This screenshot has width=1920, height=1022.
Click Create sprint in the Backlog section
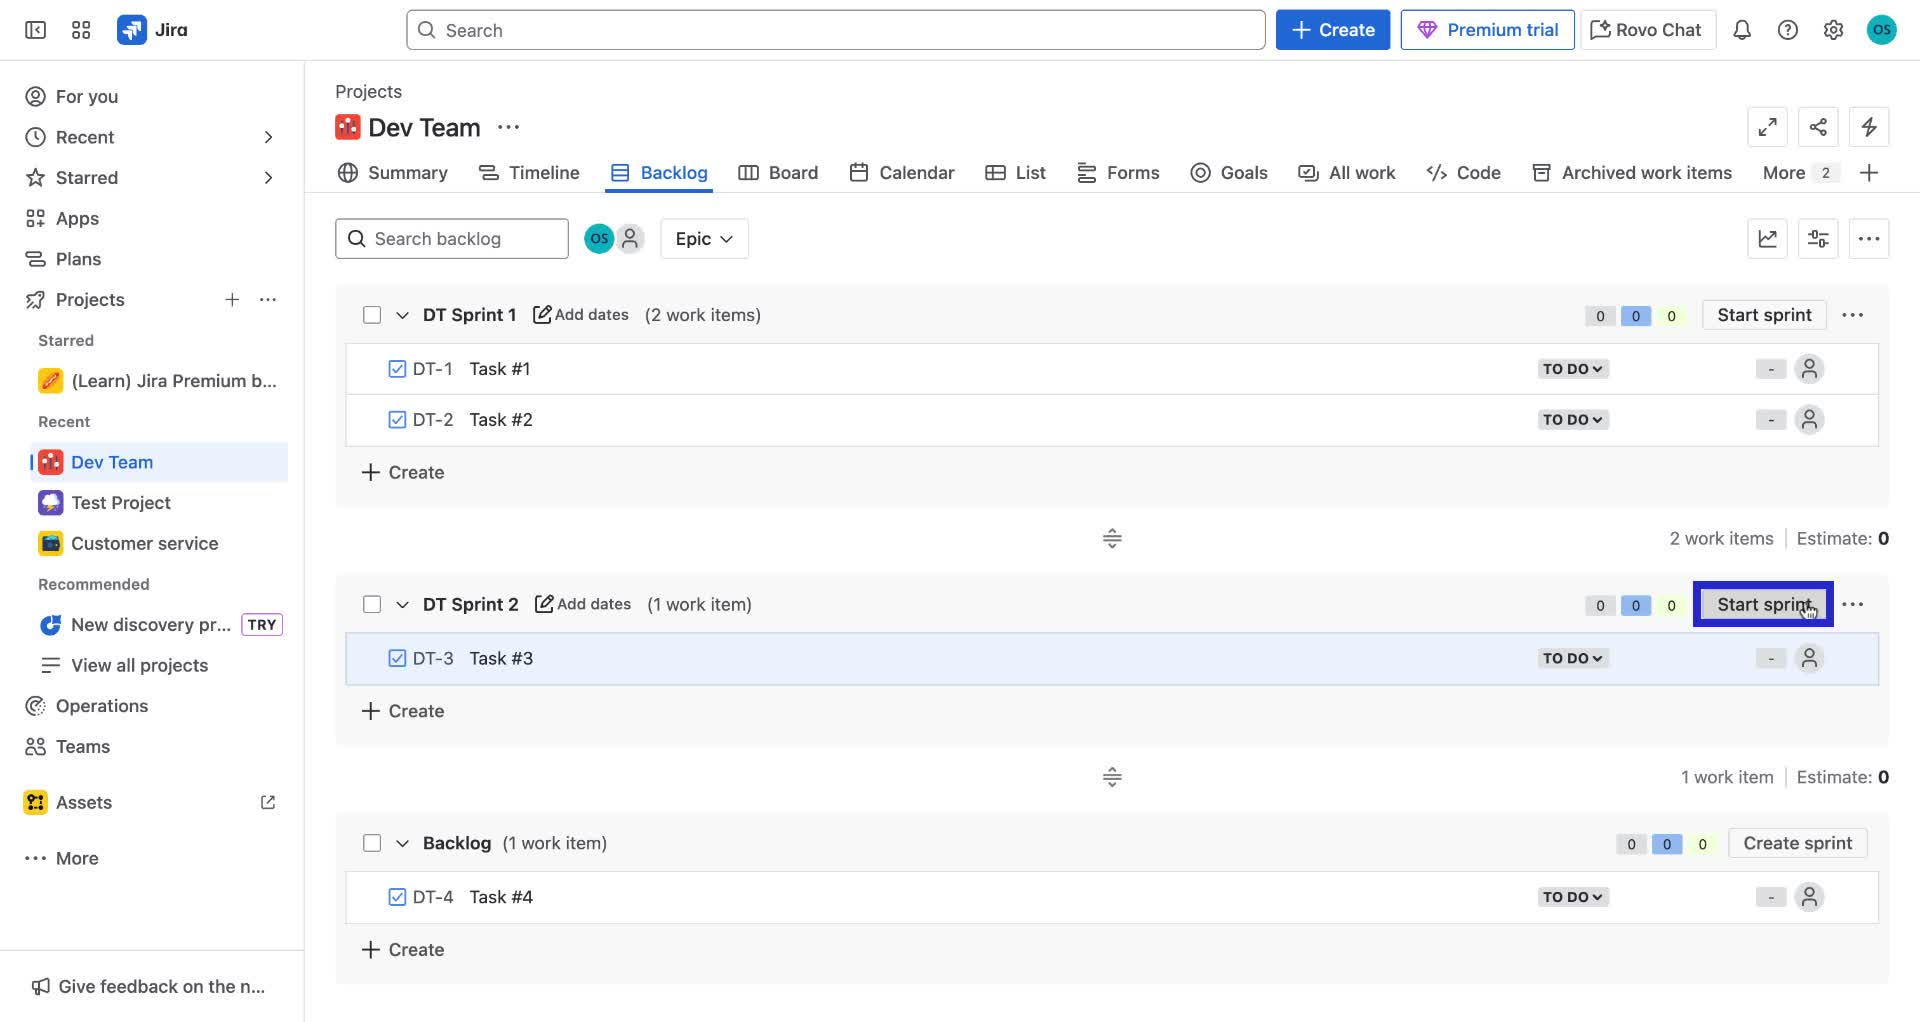pyautogui.click(x=1797, y=842)
